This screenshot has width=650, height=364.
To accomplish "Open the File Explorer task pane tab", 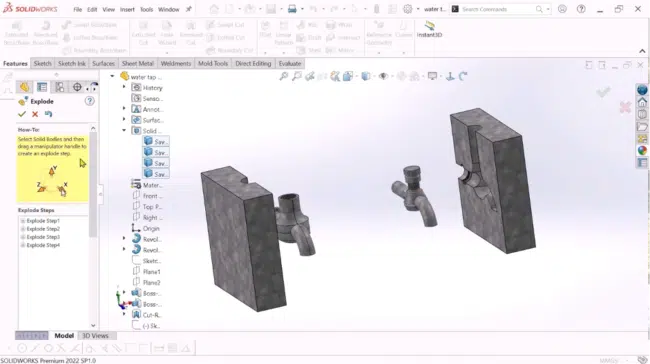I will (x=642, y=126).
